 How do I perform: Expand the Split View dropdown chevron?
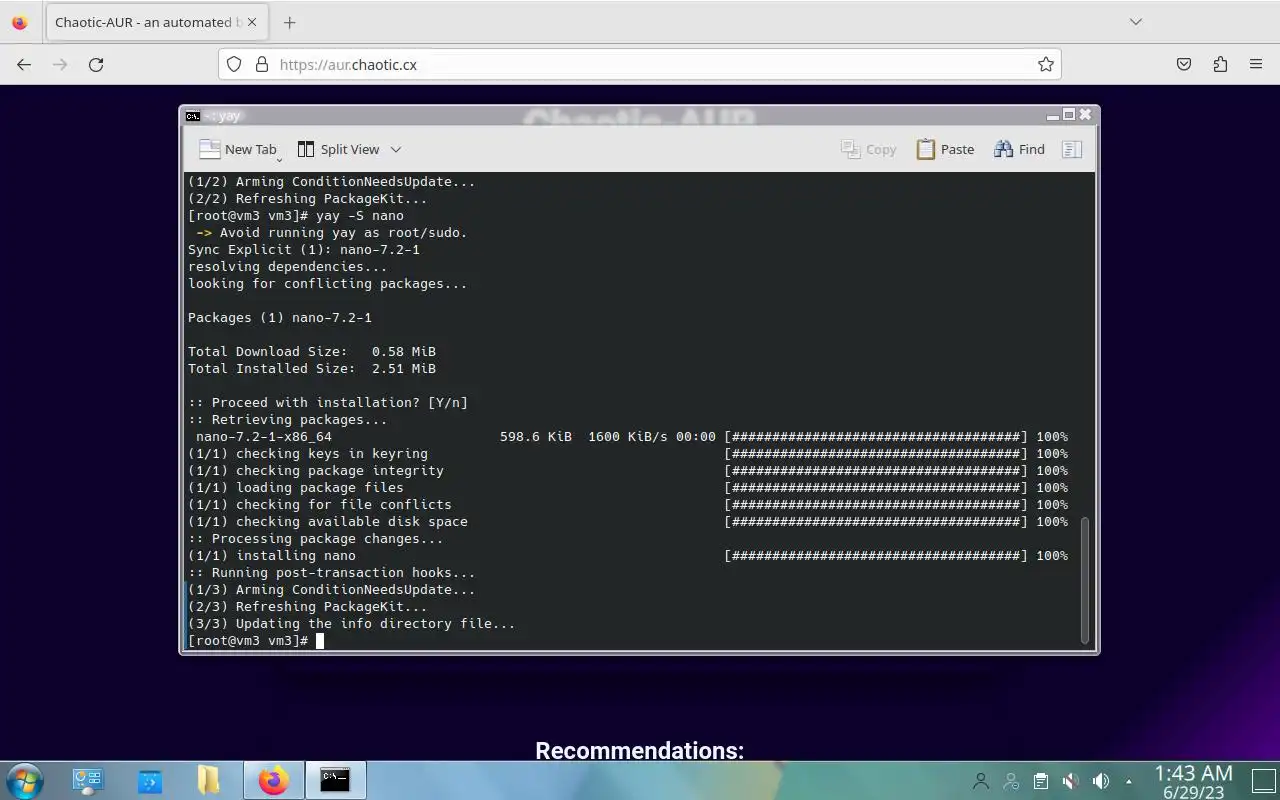click(396, 149)
